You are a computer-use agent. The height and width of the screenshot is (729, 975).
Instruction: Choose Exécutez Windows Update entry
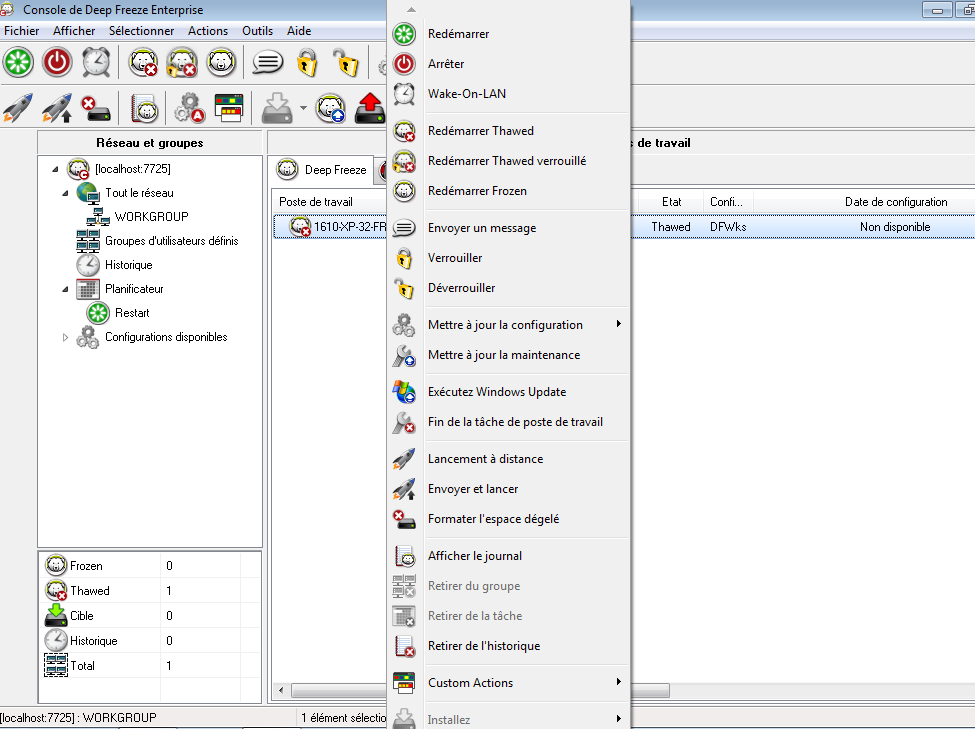(509, 392)
